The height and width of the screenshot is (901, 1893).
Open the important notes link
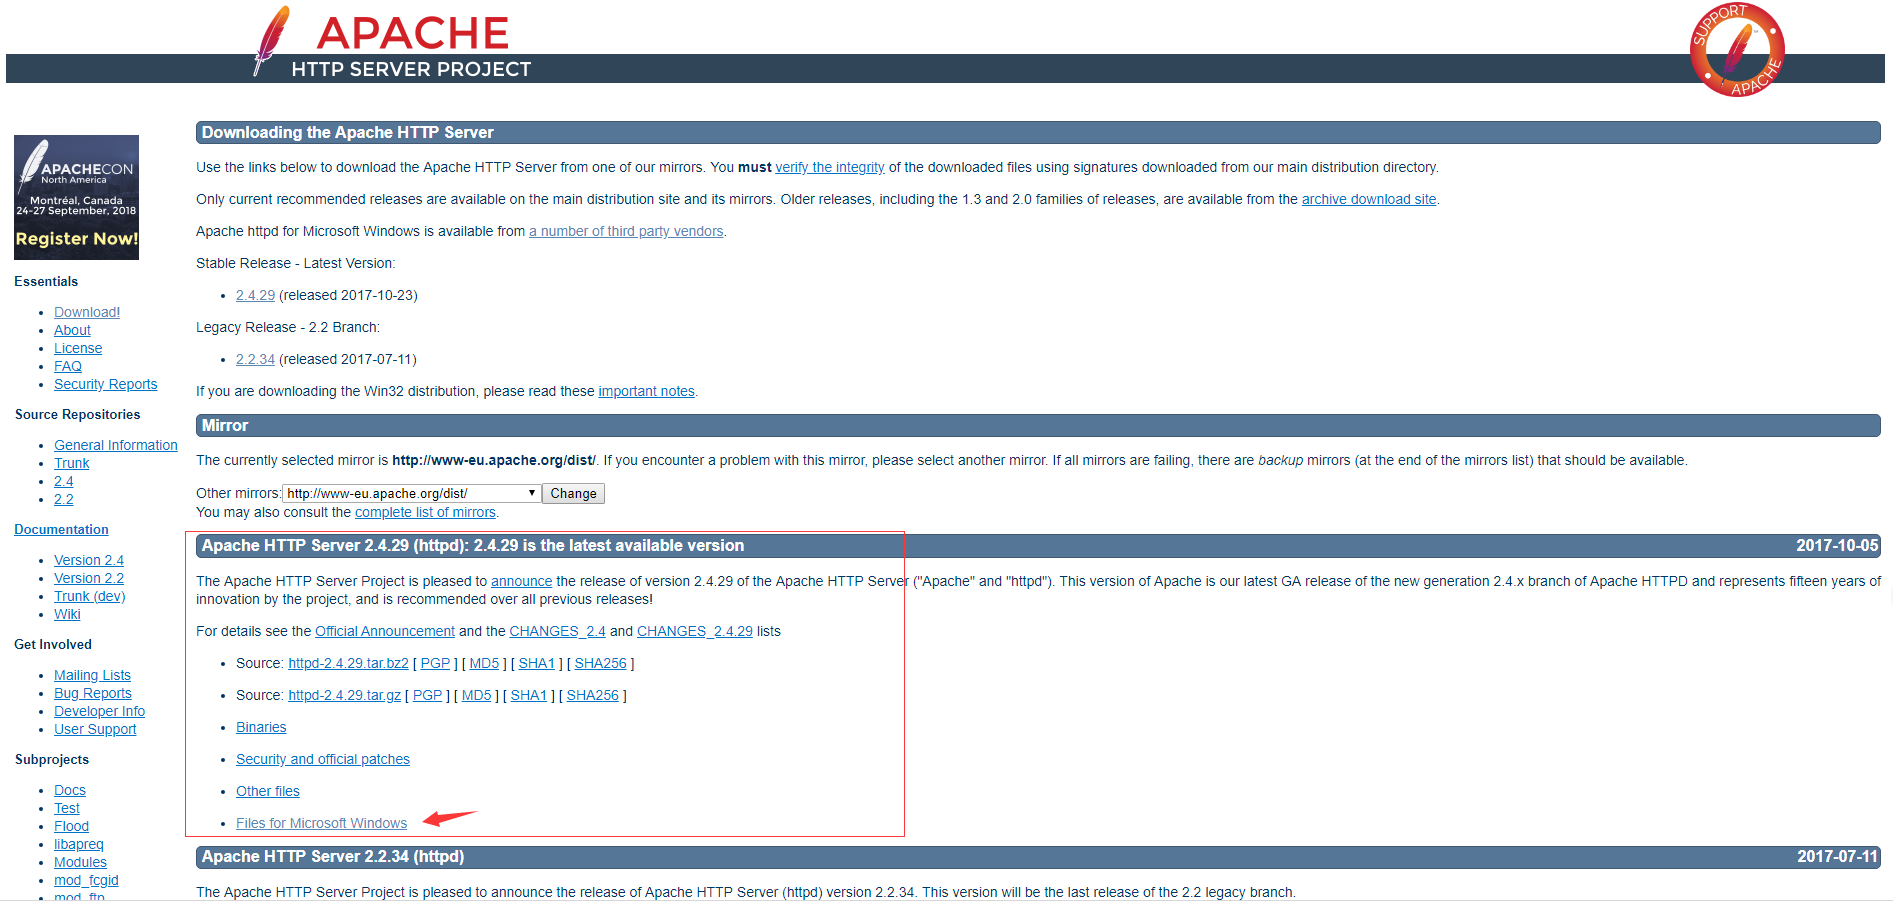(646, 391)
